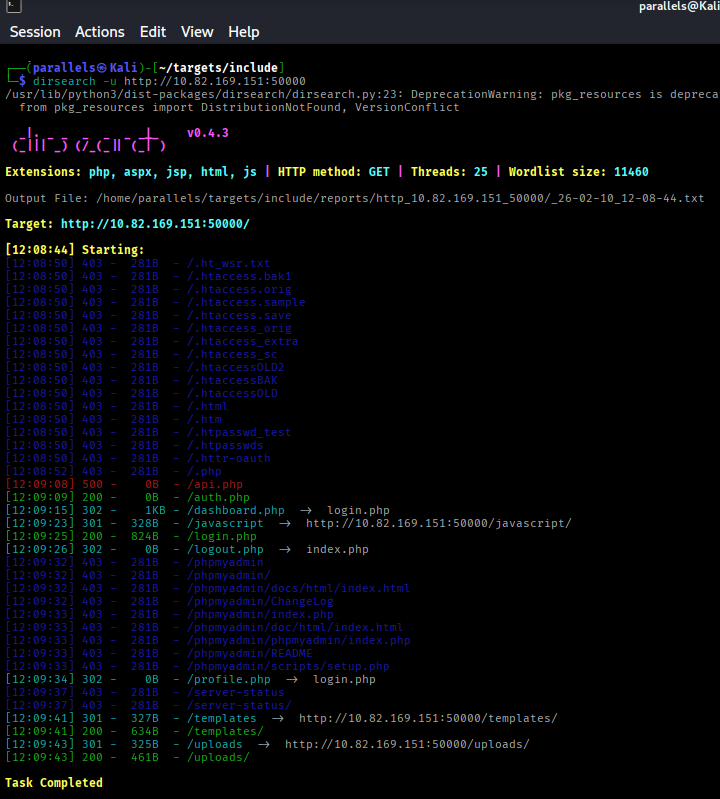Click the dirsearch v0.4.3 version label
720x799 pixels.
[207, 133]
